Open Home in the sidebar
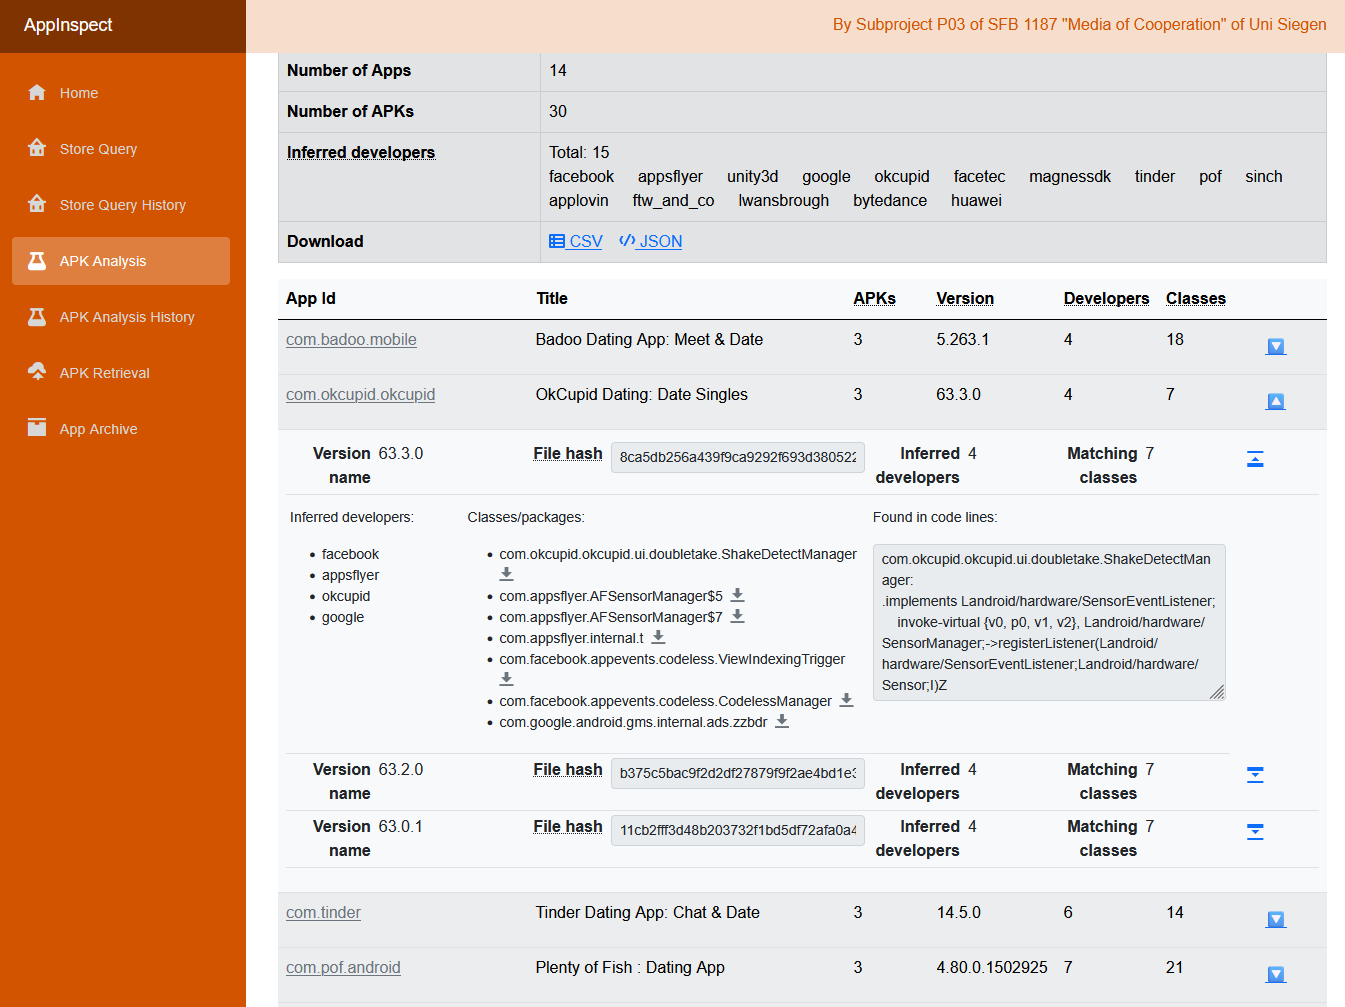This screenshot has height=1007, width=1345. (x=121, y=93)
